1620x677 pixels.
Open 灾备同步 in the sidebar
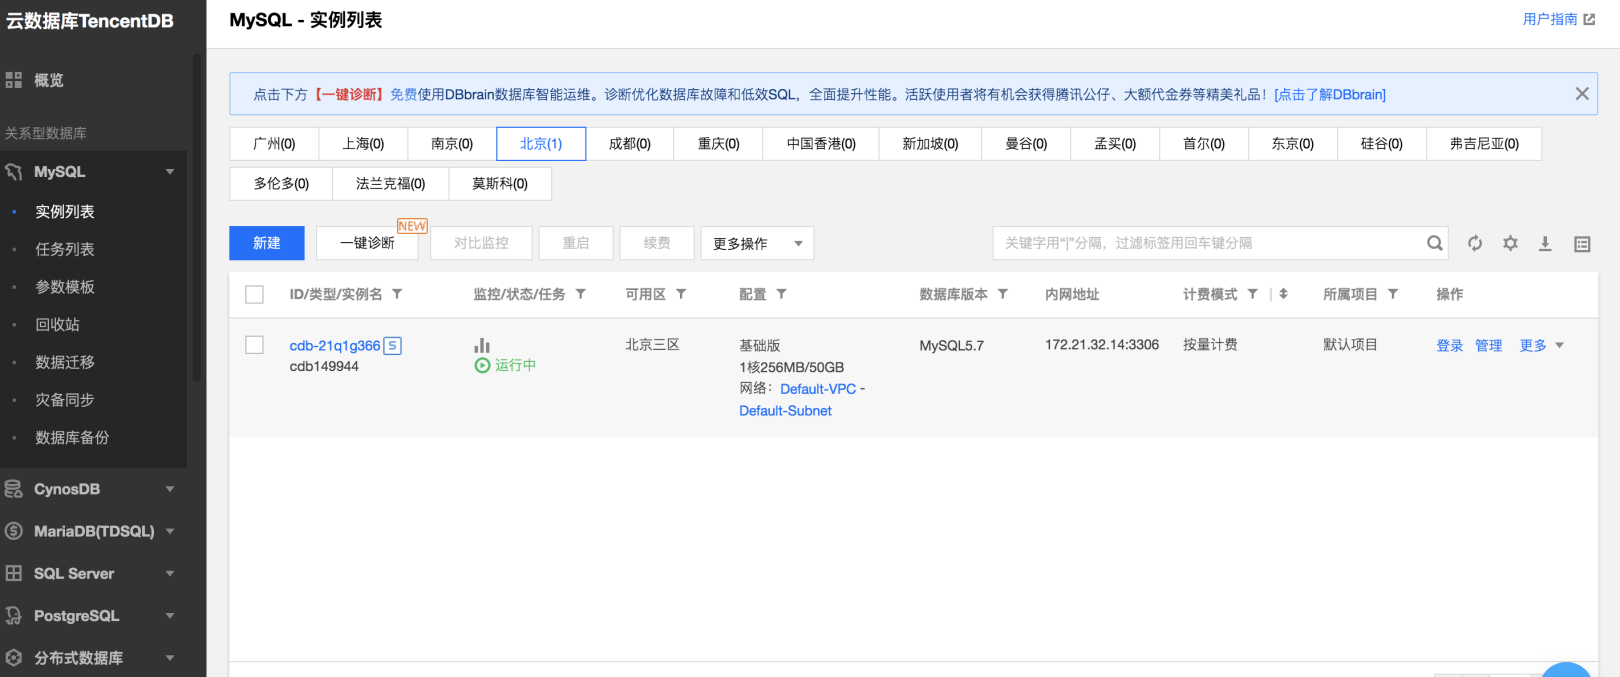(65, 400)
